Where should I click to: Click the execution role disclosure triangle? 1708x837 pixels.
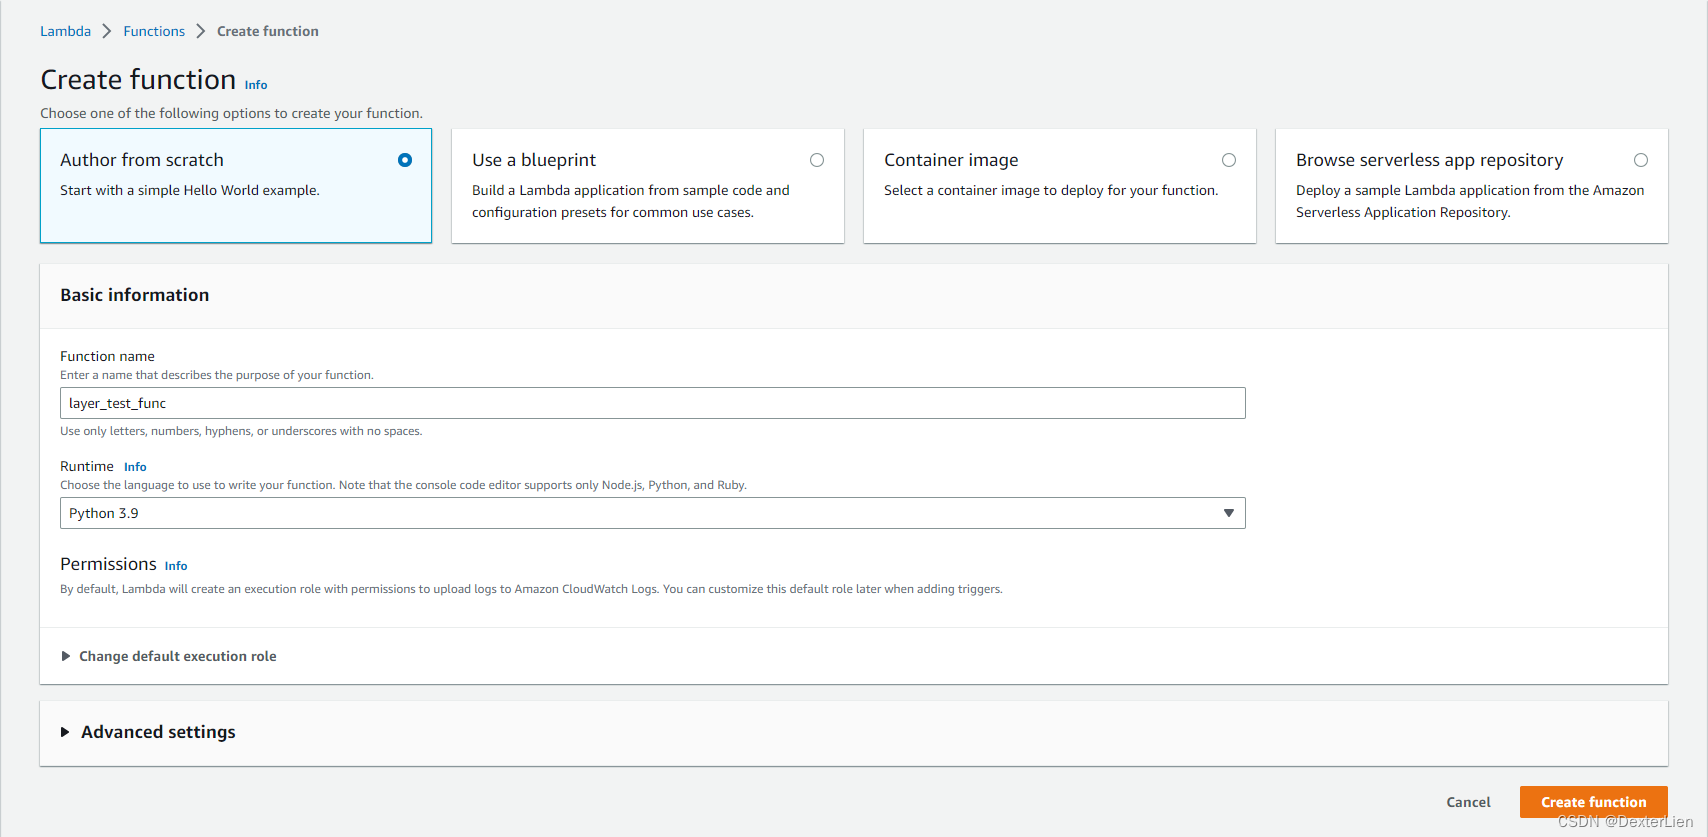pyautogui.click(x=66, y=656)
